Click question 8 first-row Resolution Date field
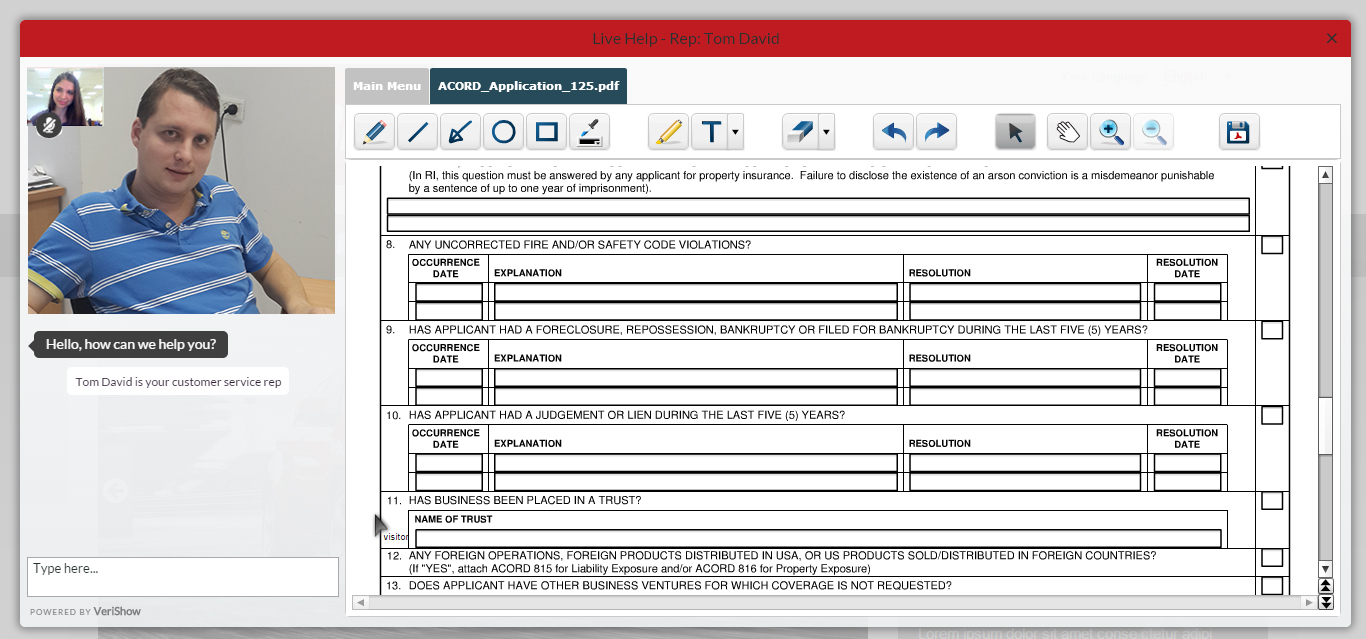1366x639 pixels. pos(1187,292)
